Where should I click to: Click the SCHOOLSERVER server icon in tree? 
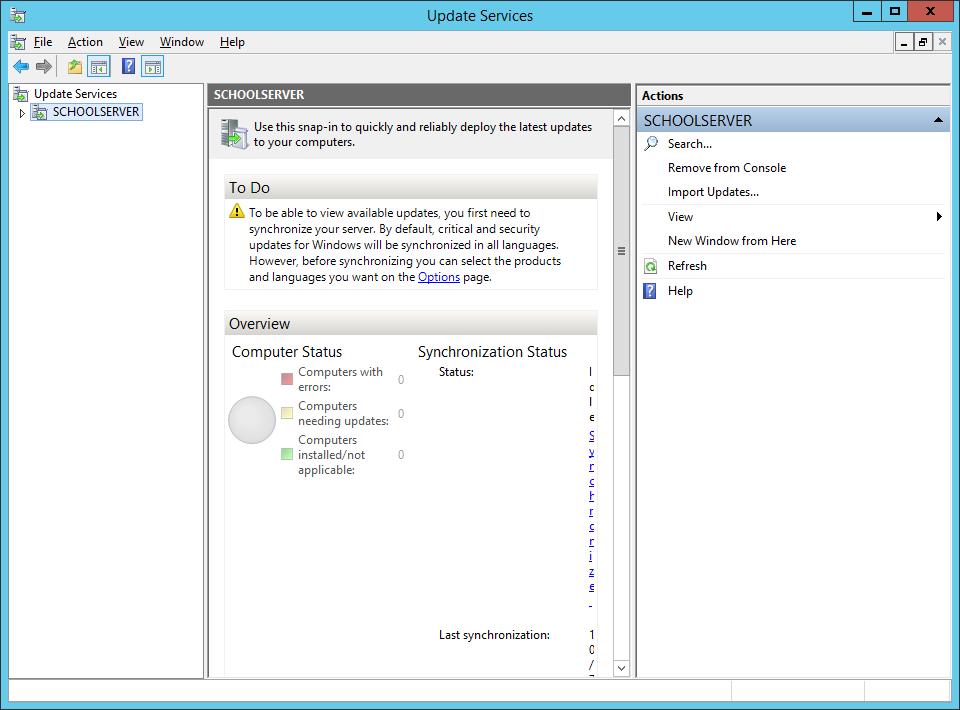coord(40,112)
